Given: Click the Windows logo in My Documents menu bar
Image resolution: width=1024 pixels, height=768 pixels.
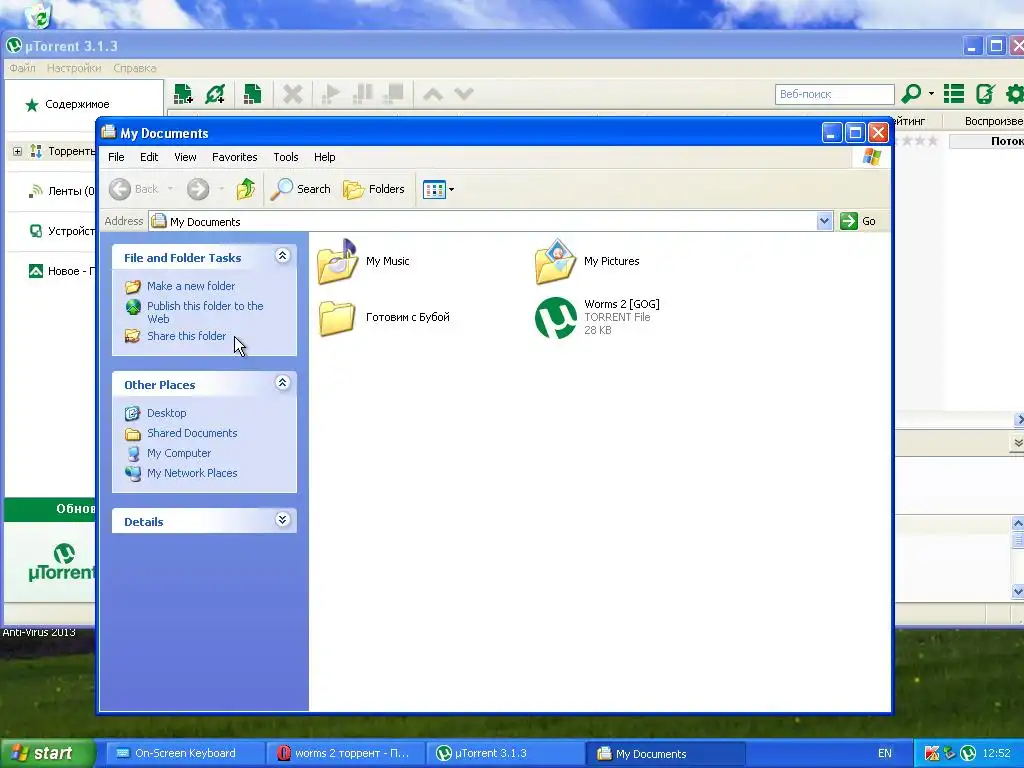Looking at the screenshot, I should [872, 157].
